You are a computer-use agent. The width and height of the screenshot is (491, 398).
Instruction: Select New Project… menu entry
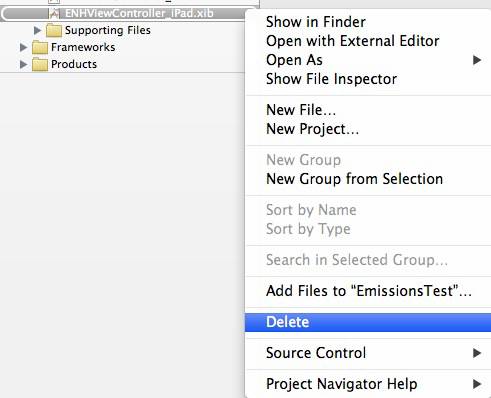click(x=312, y=129)
